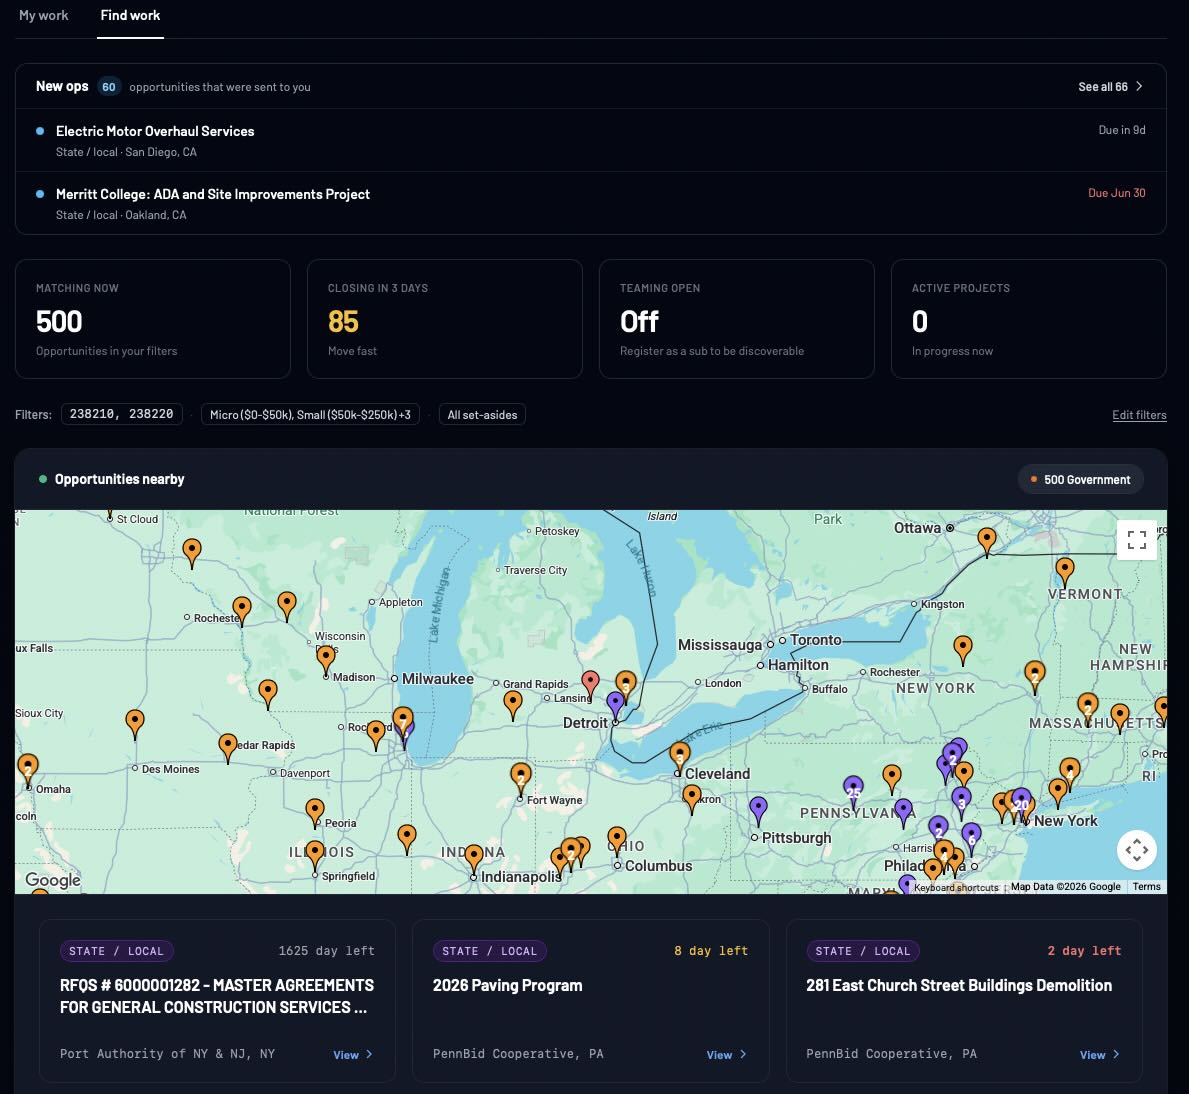Click the orange pin near Ottawa
The width and height of the screenshot is (1189, 1094).
[987, 539]
